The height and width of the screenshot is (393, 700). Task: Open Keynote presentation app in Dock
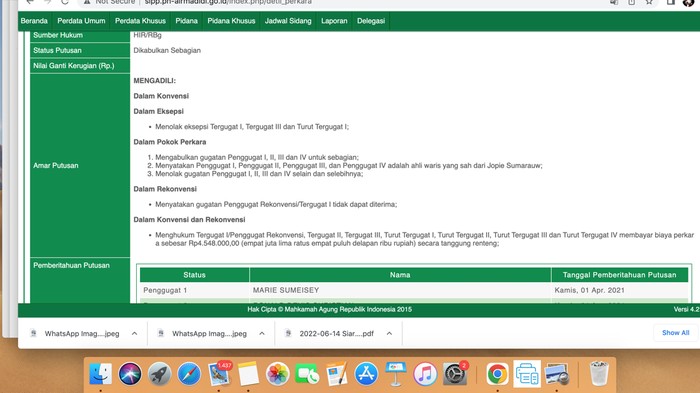click(396, 373)
